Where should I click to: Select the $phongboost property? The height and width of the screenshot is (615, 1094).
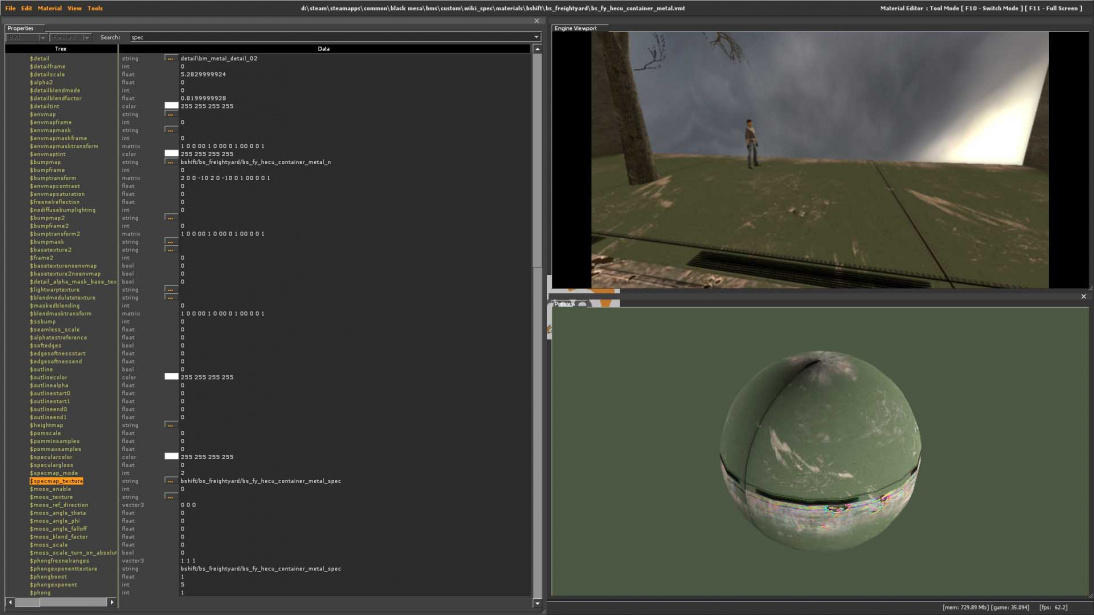click(49, 577)
